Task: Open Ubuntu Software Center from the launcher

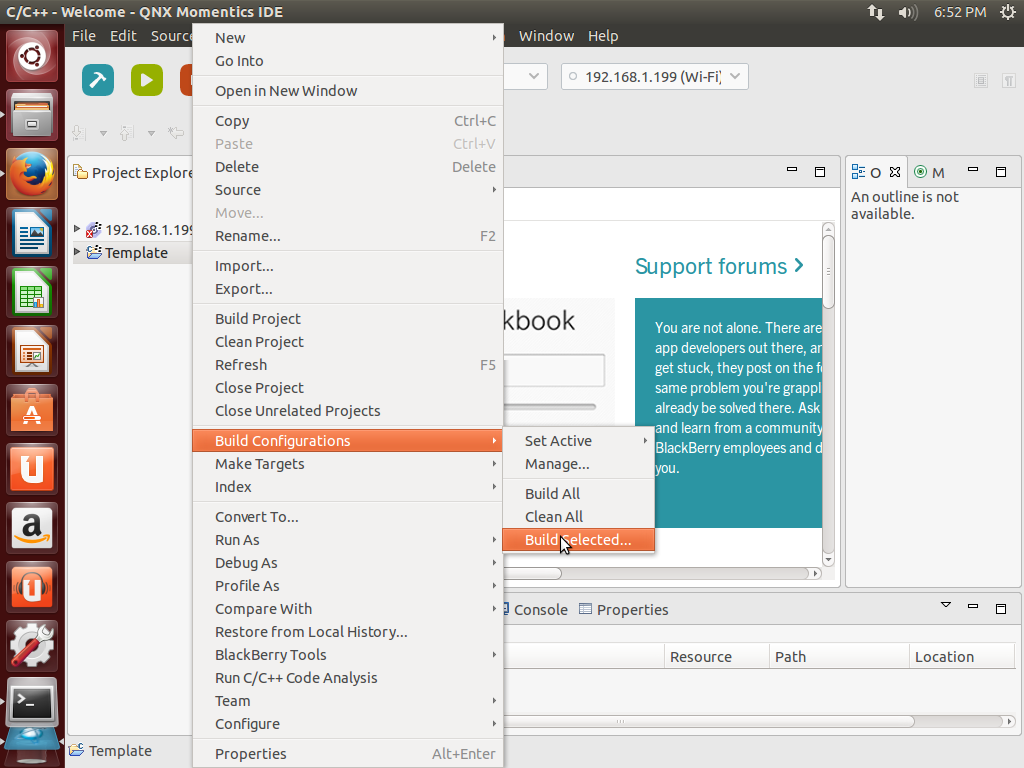Action: tap(32, 409)
